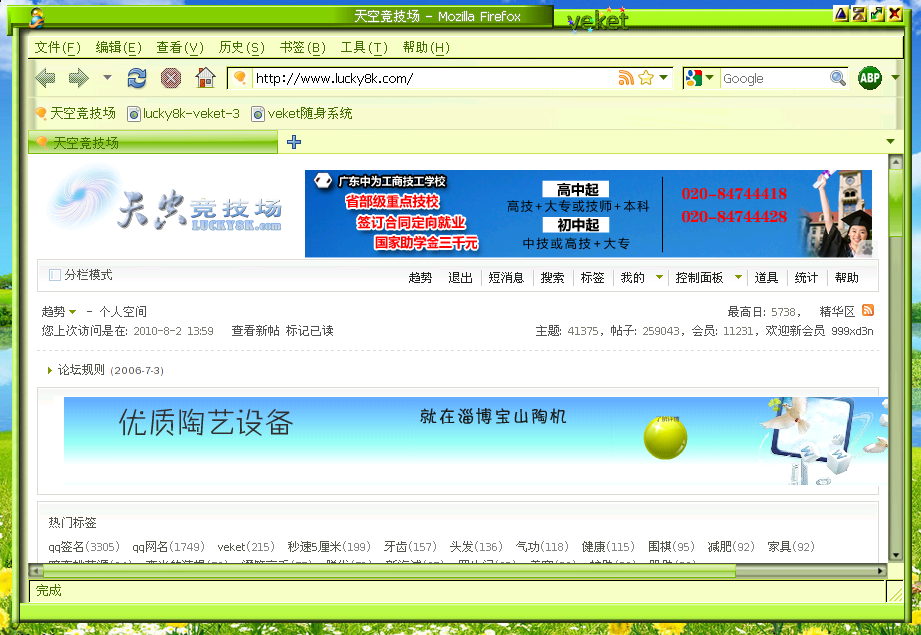
Task: Click the vertical scrollbar up arrow
Action: pyautogui.click(x=895, y=162)
